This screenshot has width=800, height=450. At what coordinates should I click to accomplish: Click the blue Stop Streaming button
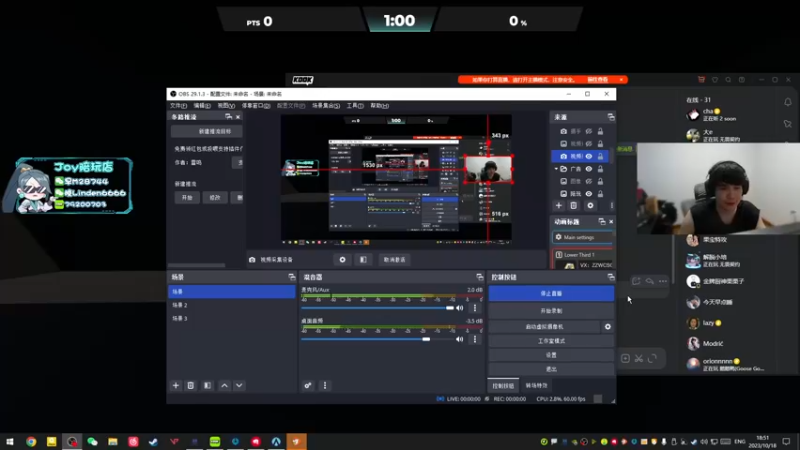[x=551, y=293]
